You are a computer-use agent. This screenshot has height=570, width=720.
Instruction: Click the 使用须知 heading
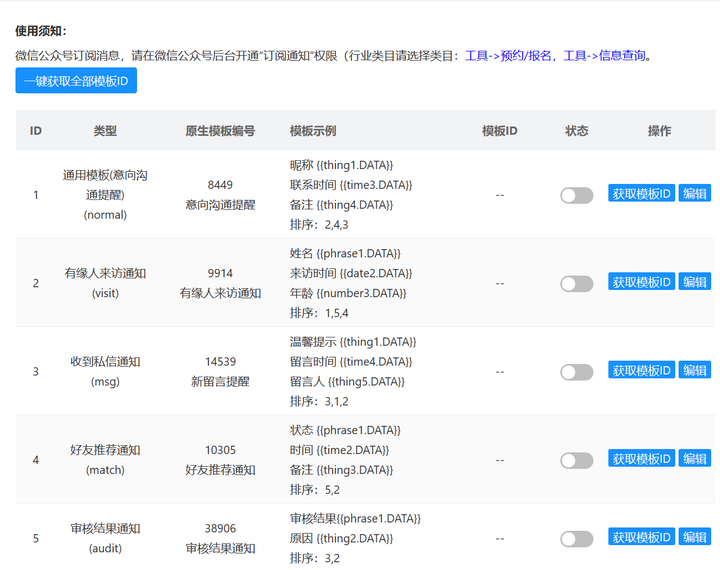pos(41,31)
